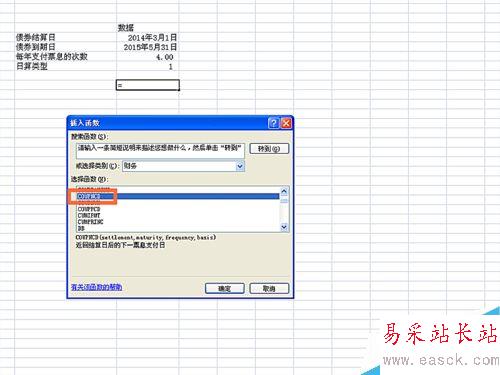Select cell with 2014年3月1日
Viewport: 500px width, 375px height.
click(148, 38)
